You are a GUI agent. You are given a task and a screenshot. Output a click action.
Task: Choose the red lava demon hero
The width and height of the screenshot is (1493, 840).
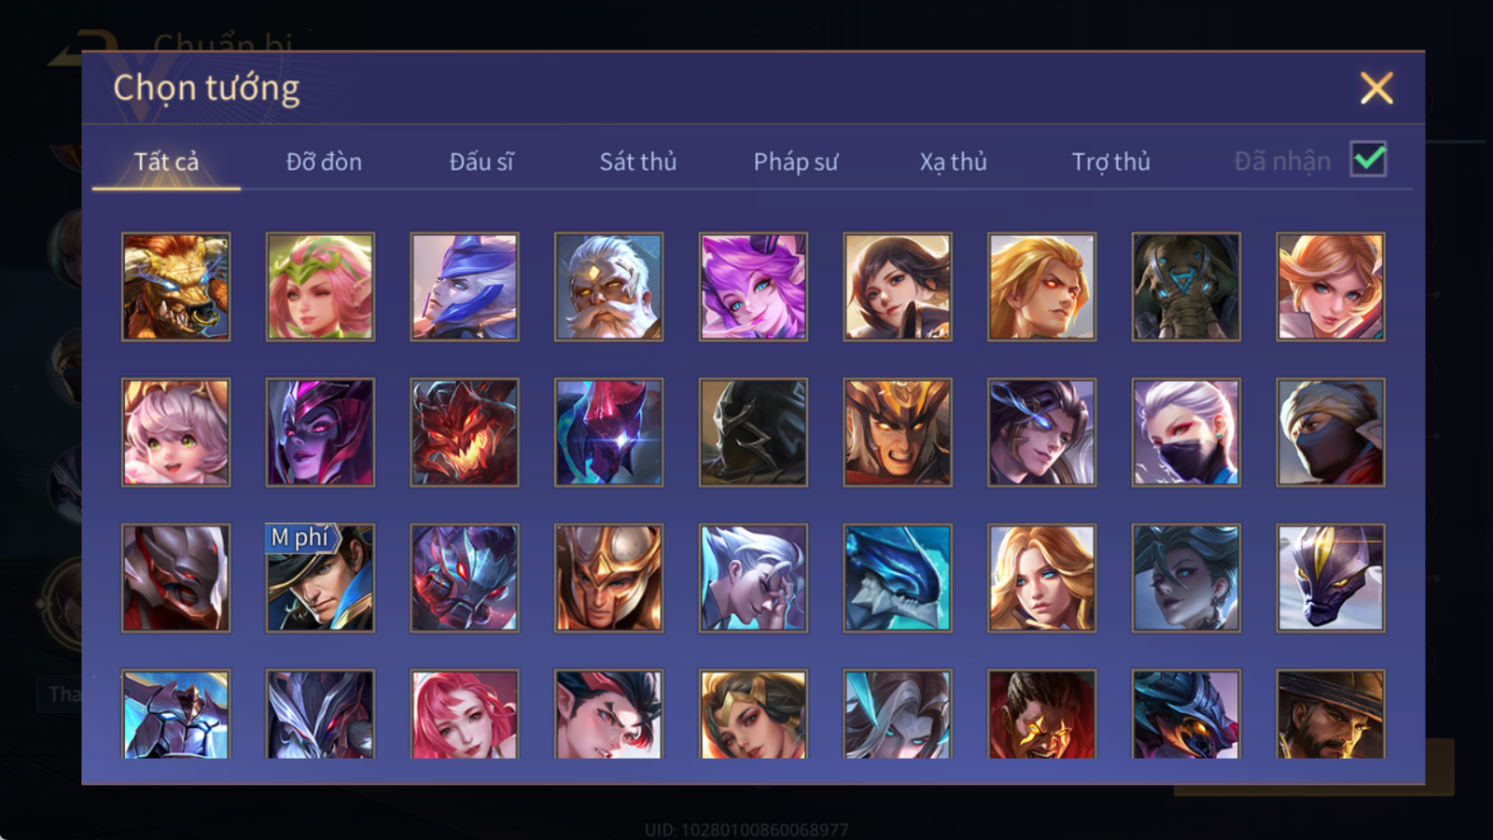click(464, 432)
